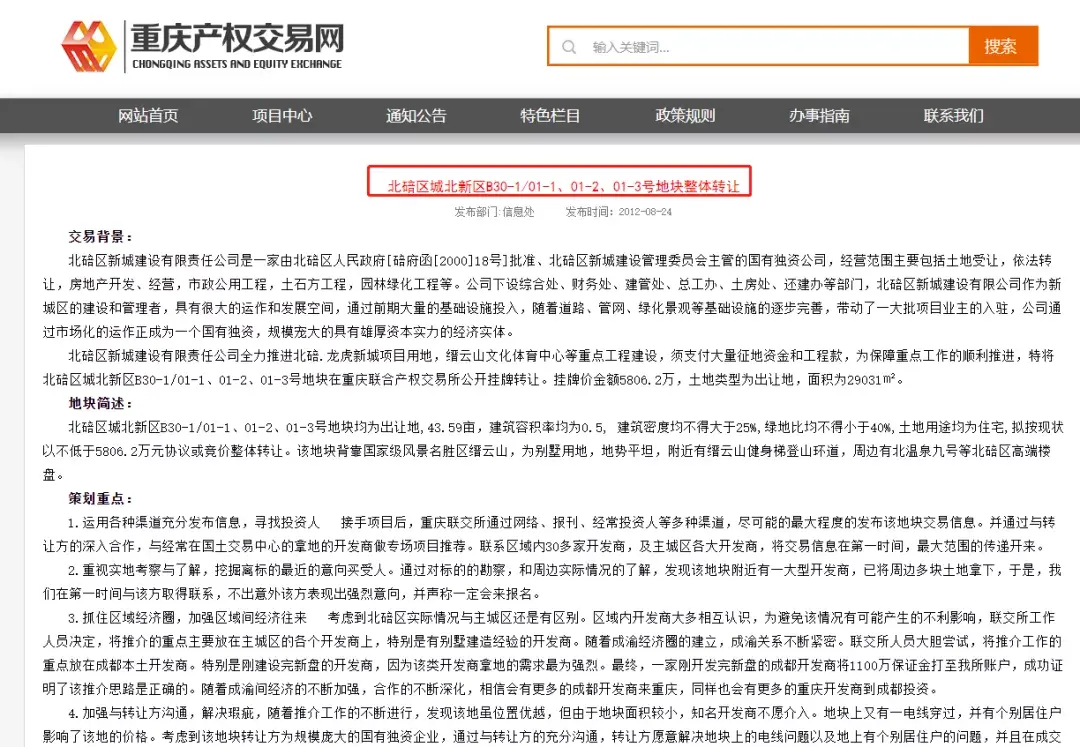Click the 策划重点 heading

tap(101, 498)
